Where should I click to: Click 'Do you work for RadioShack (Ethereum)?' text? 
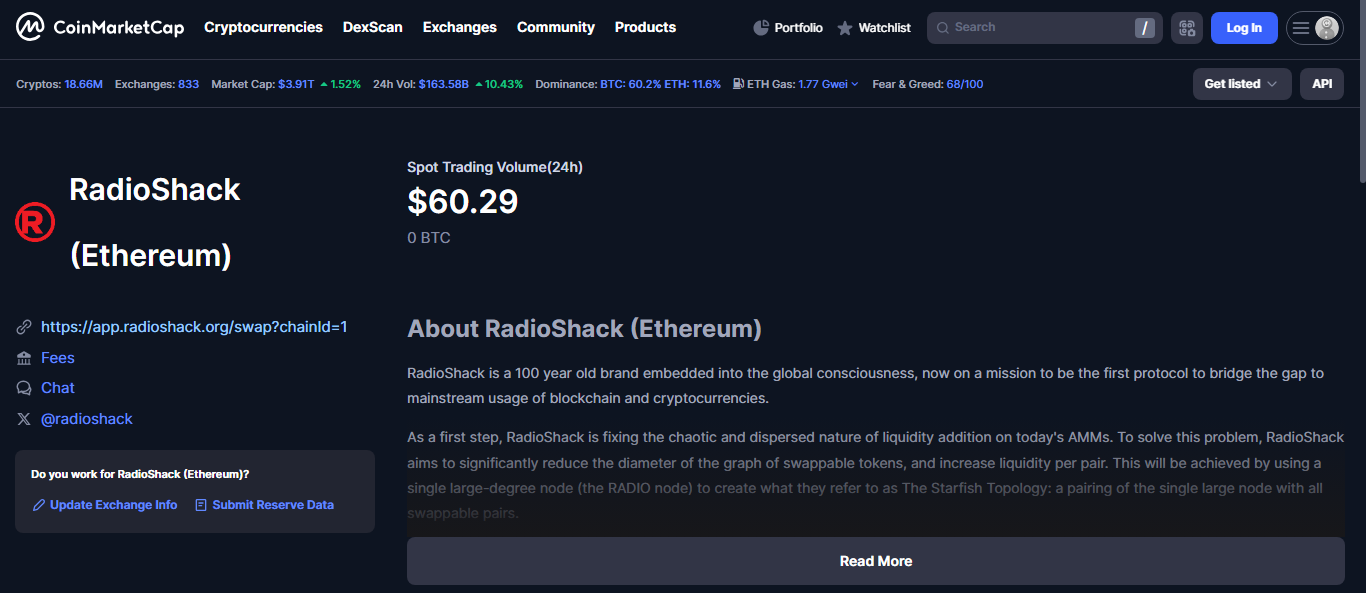[x=140, y=474]
